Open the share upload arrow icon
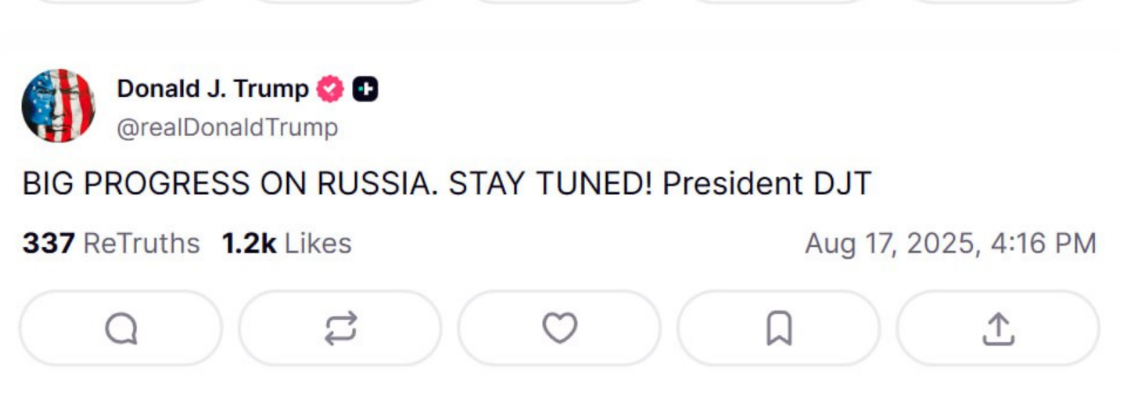This screenshot has width=1121, height=413. click(997, 328)
